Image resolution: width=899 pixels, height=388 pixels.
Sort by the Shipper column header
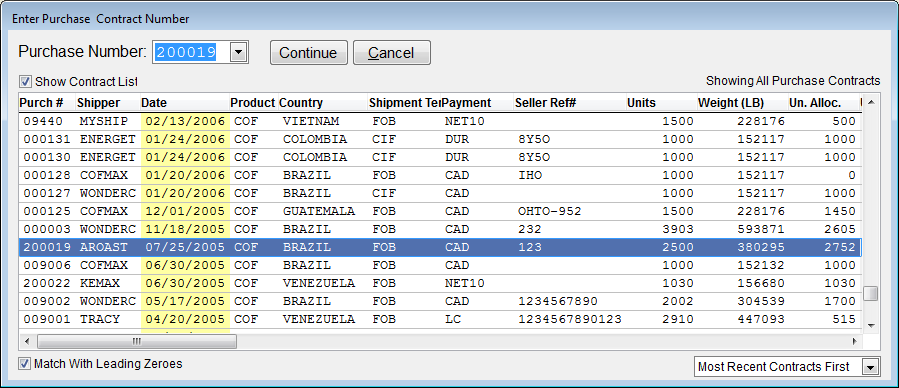pos(108,103)
